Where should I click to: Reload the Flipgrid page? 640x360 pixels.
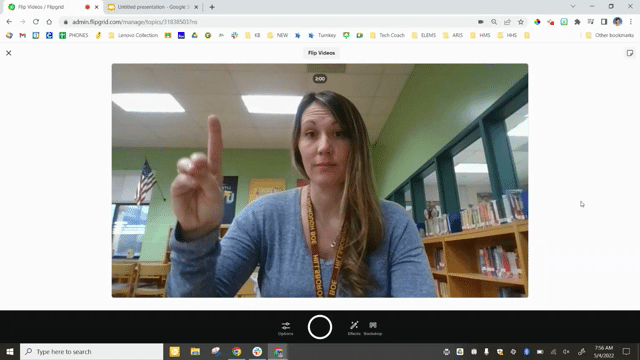[36, 22]
